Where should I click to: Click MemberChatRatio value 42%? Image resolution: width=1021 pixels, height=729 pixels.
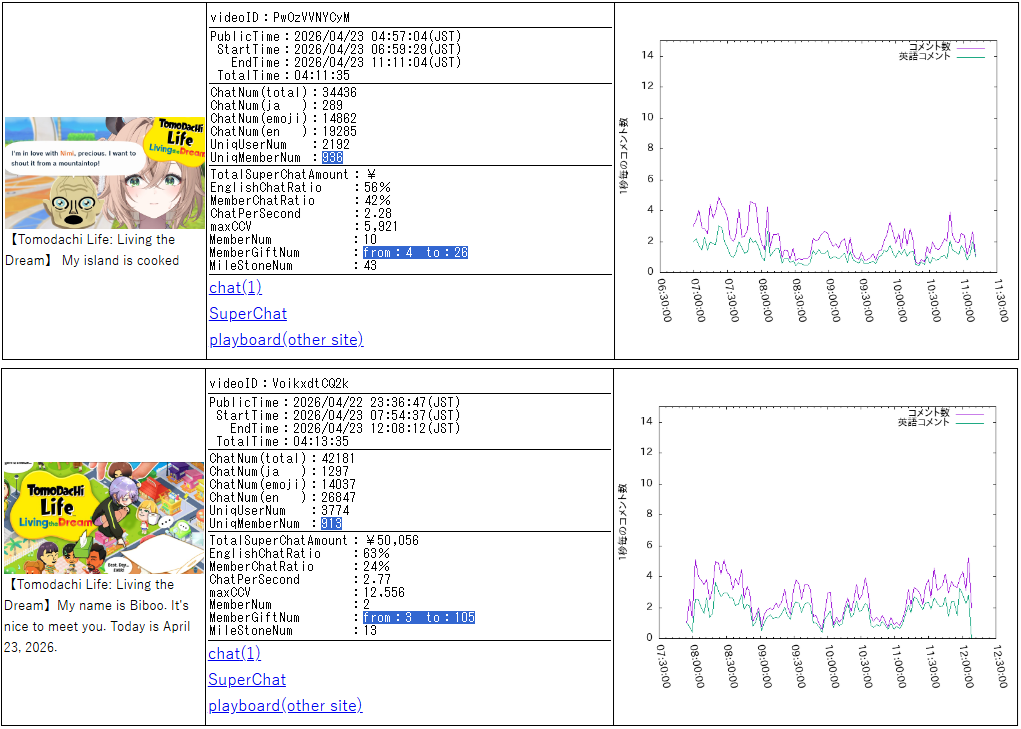pyautogui.click(x=377, y=200)
